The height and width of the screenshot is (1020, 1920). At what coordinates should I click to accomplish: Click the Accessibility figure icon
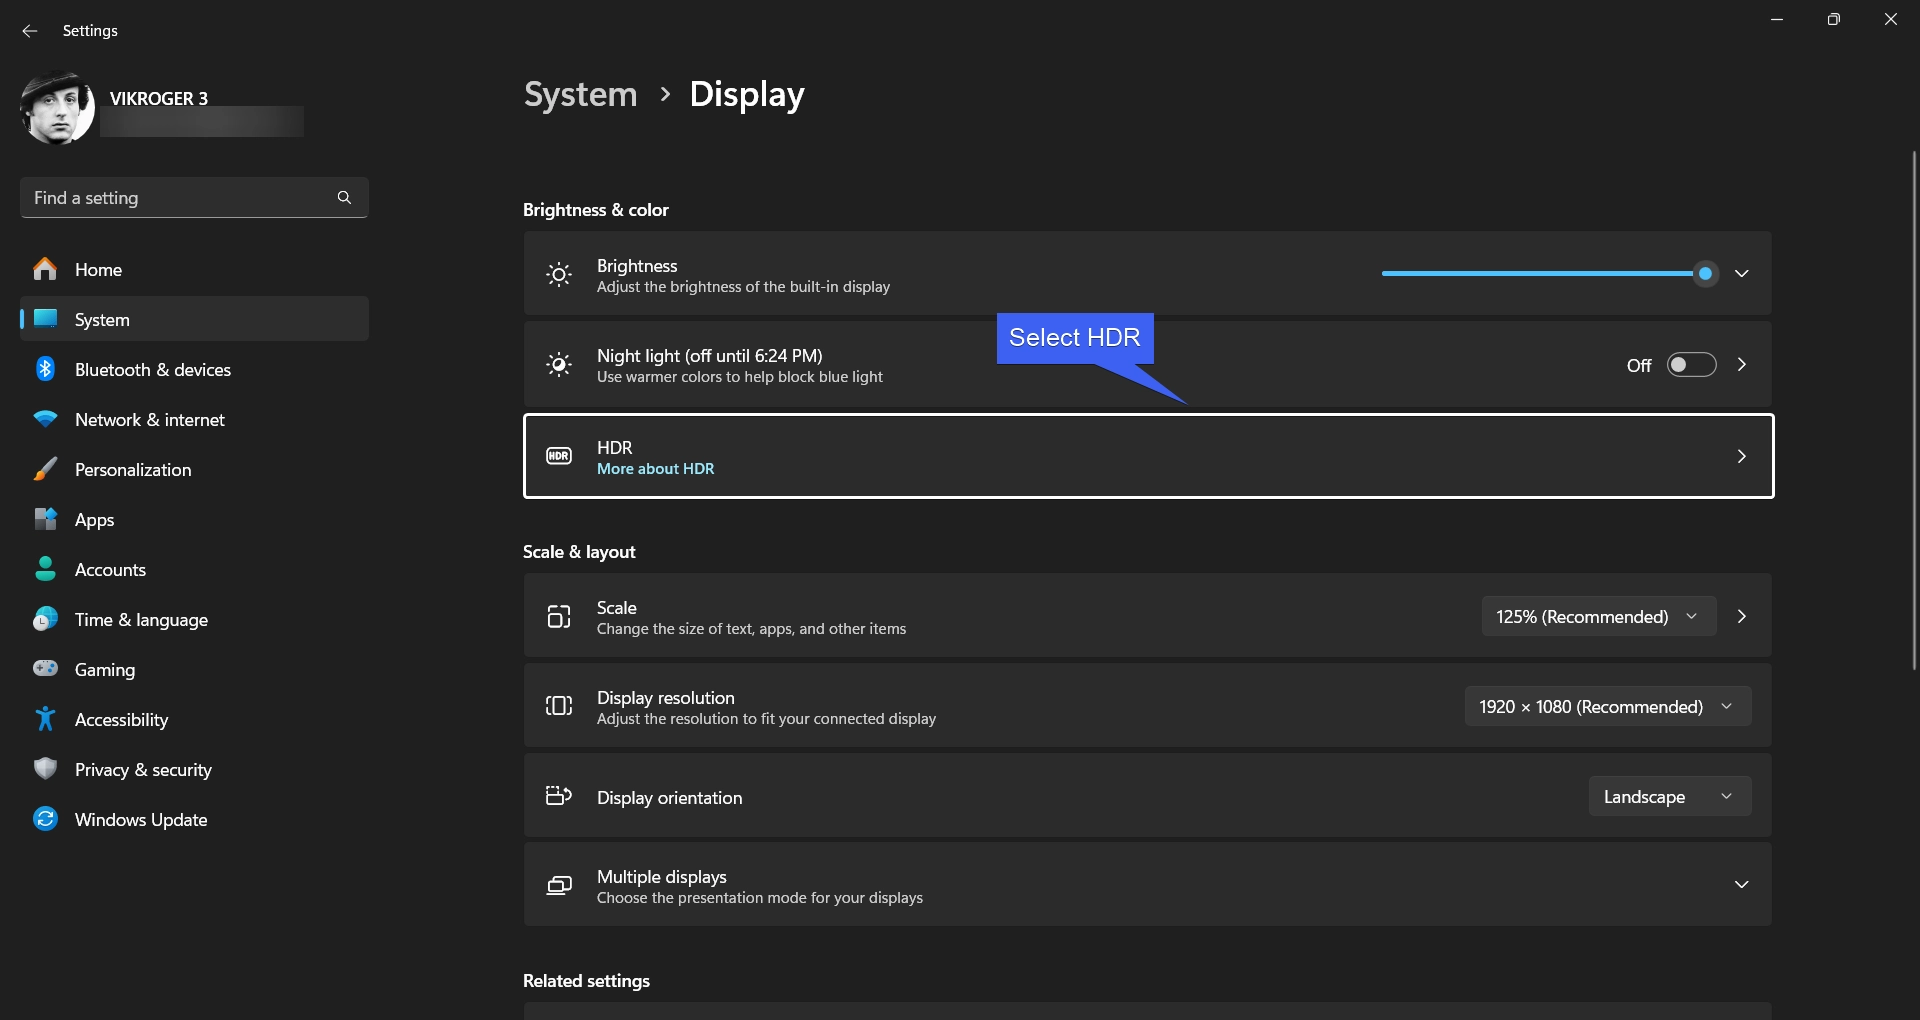(45, 719)
